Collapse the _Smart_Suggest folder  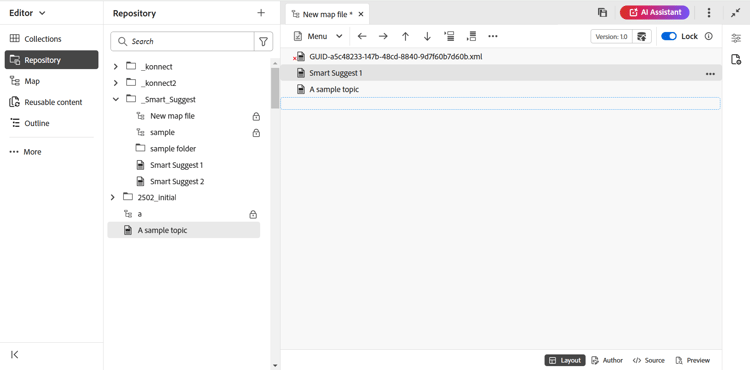115,99
